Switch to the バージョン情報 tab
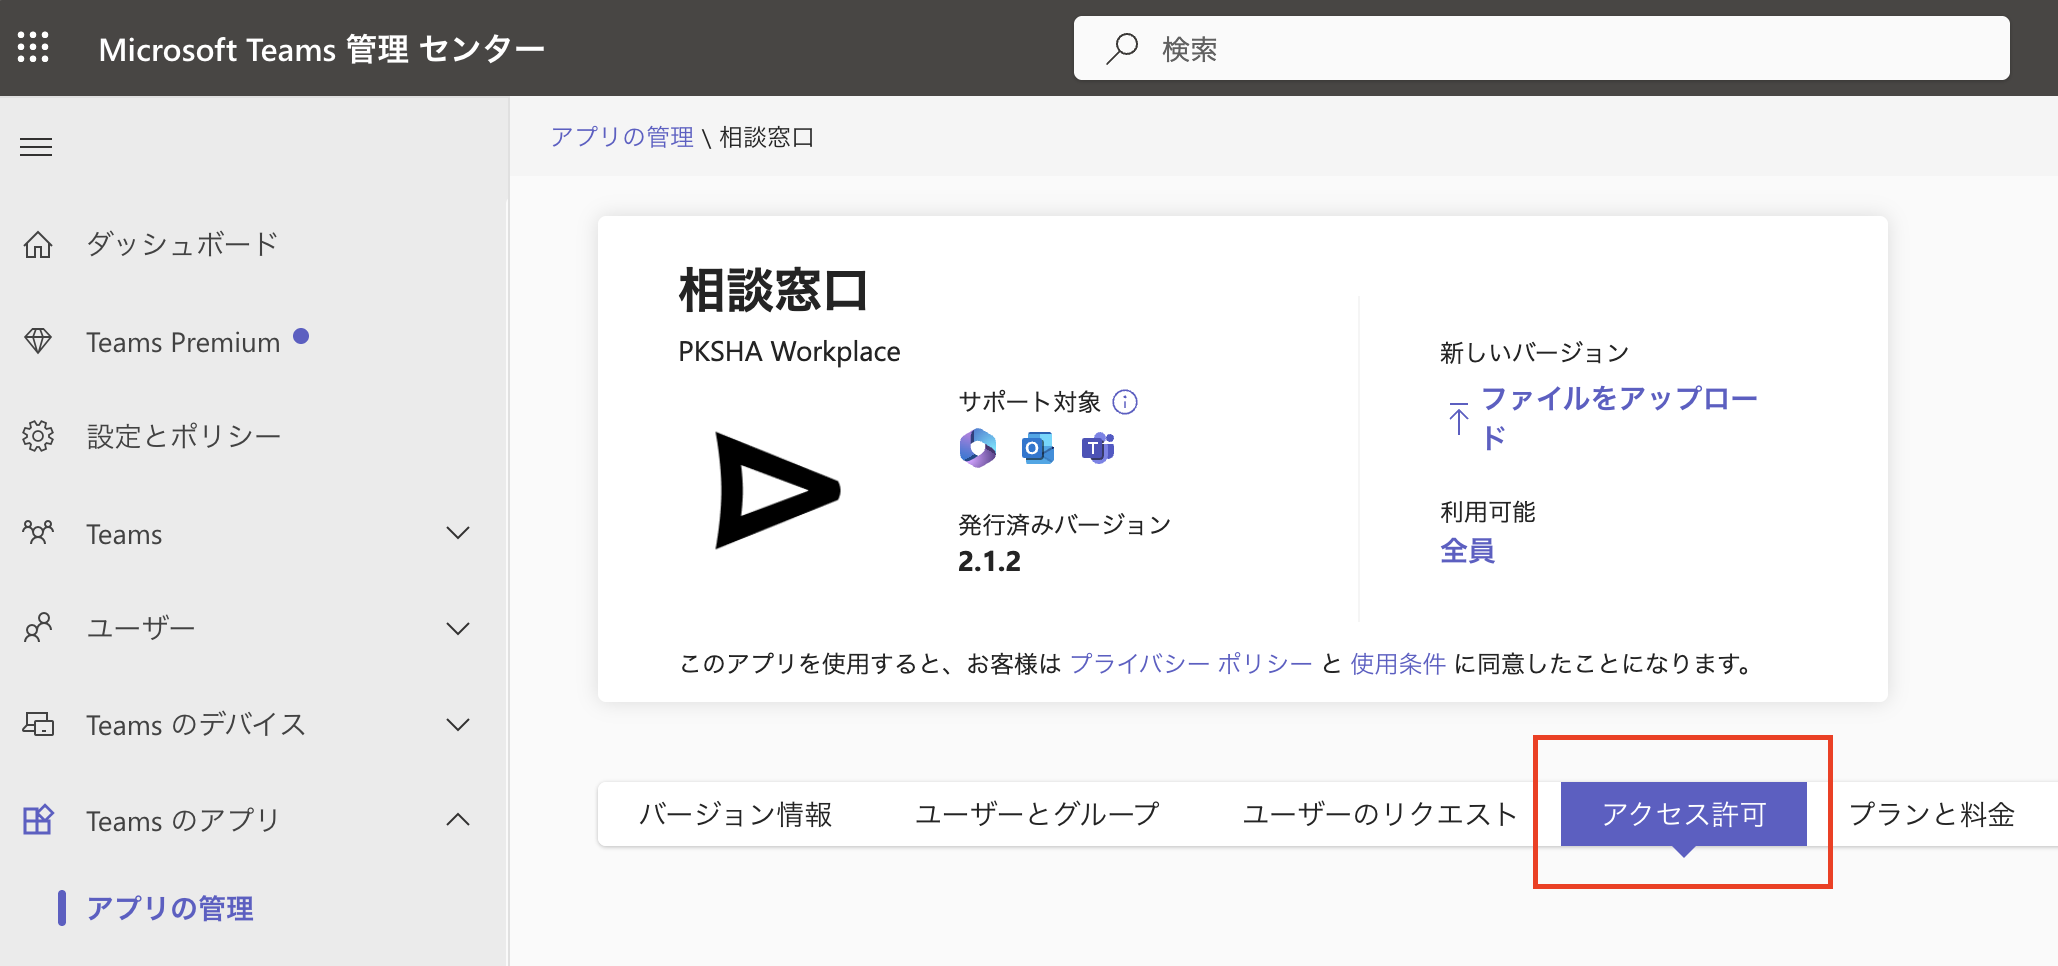The image size is (2058, 966). pos(735,815)
